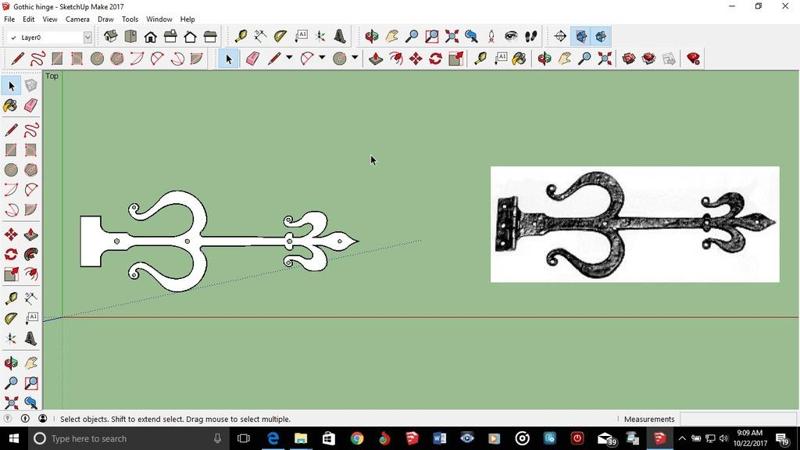Click Previous view icon in top Camera toolbar
Viewport: 800px width, 450px height.
pos(471,36)
